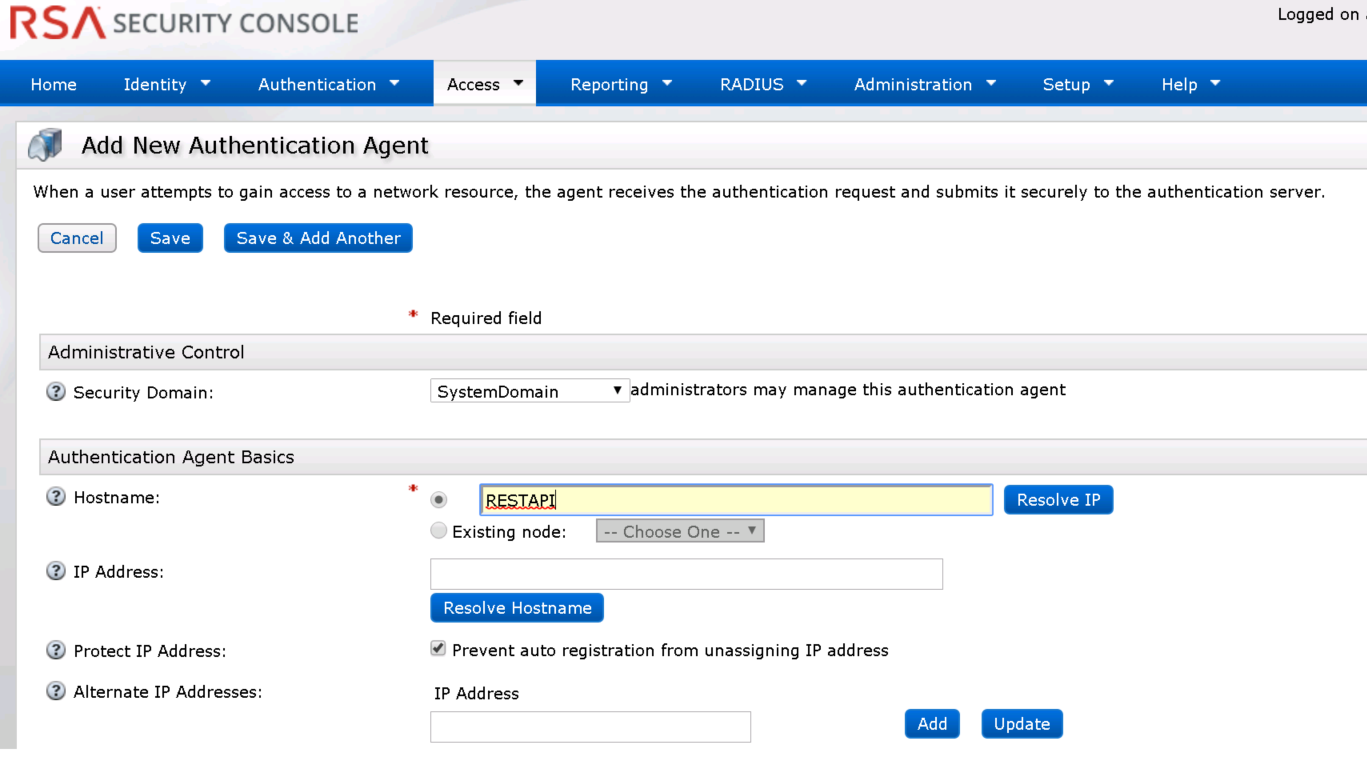
Task: Open the Identity menu dropdown
Action: (166, 84)
